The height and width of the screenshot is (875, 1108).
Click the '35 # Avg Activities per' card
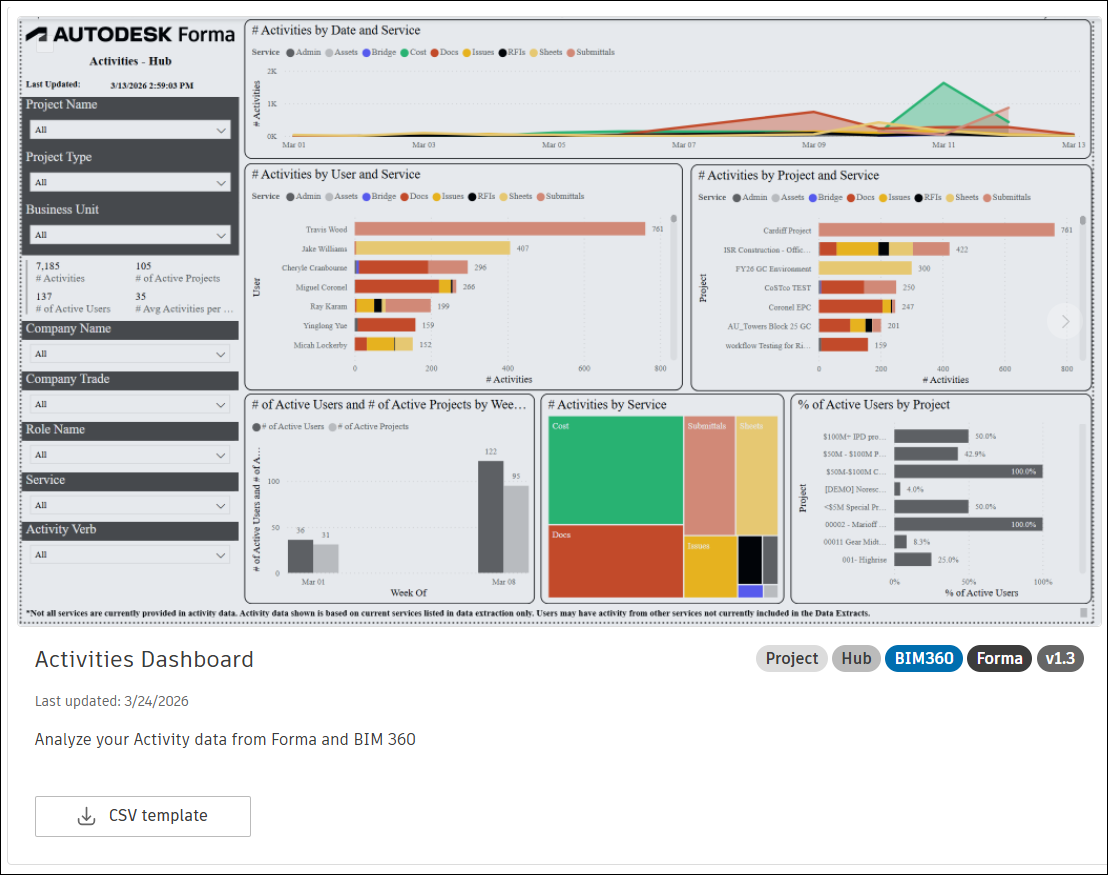tap(184, 303)
